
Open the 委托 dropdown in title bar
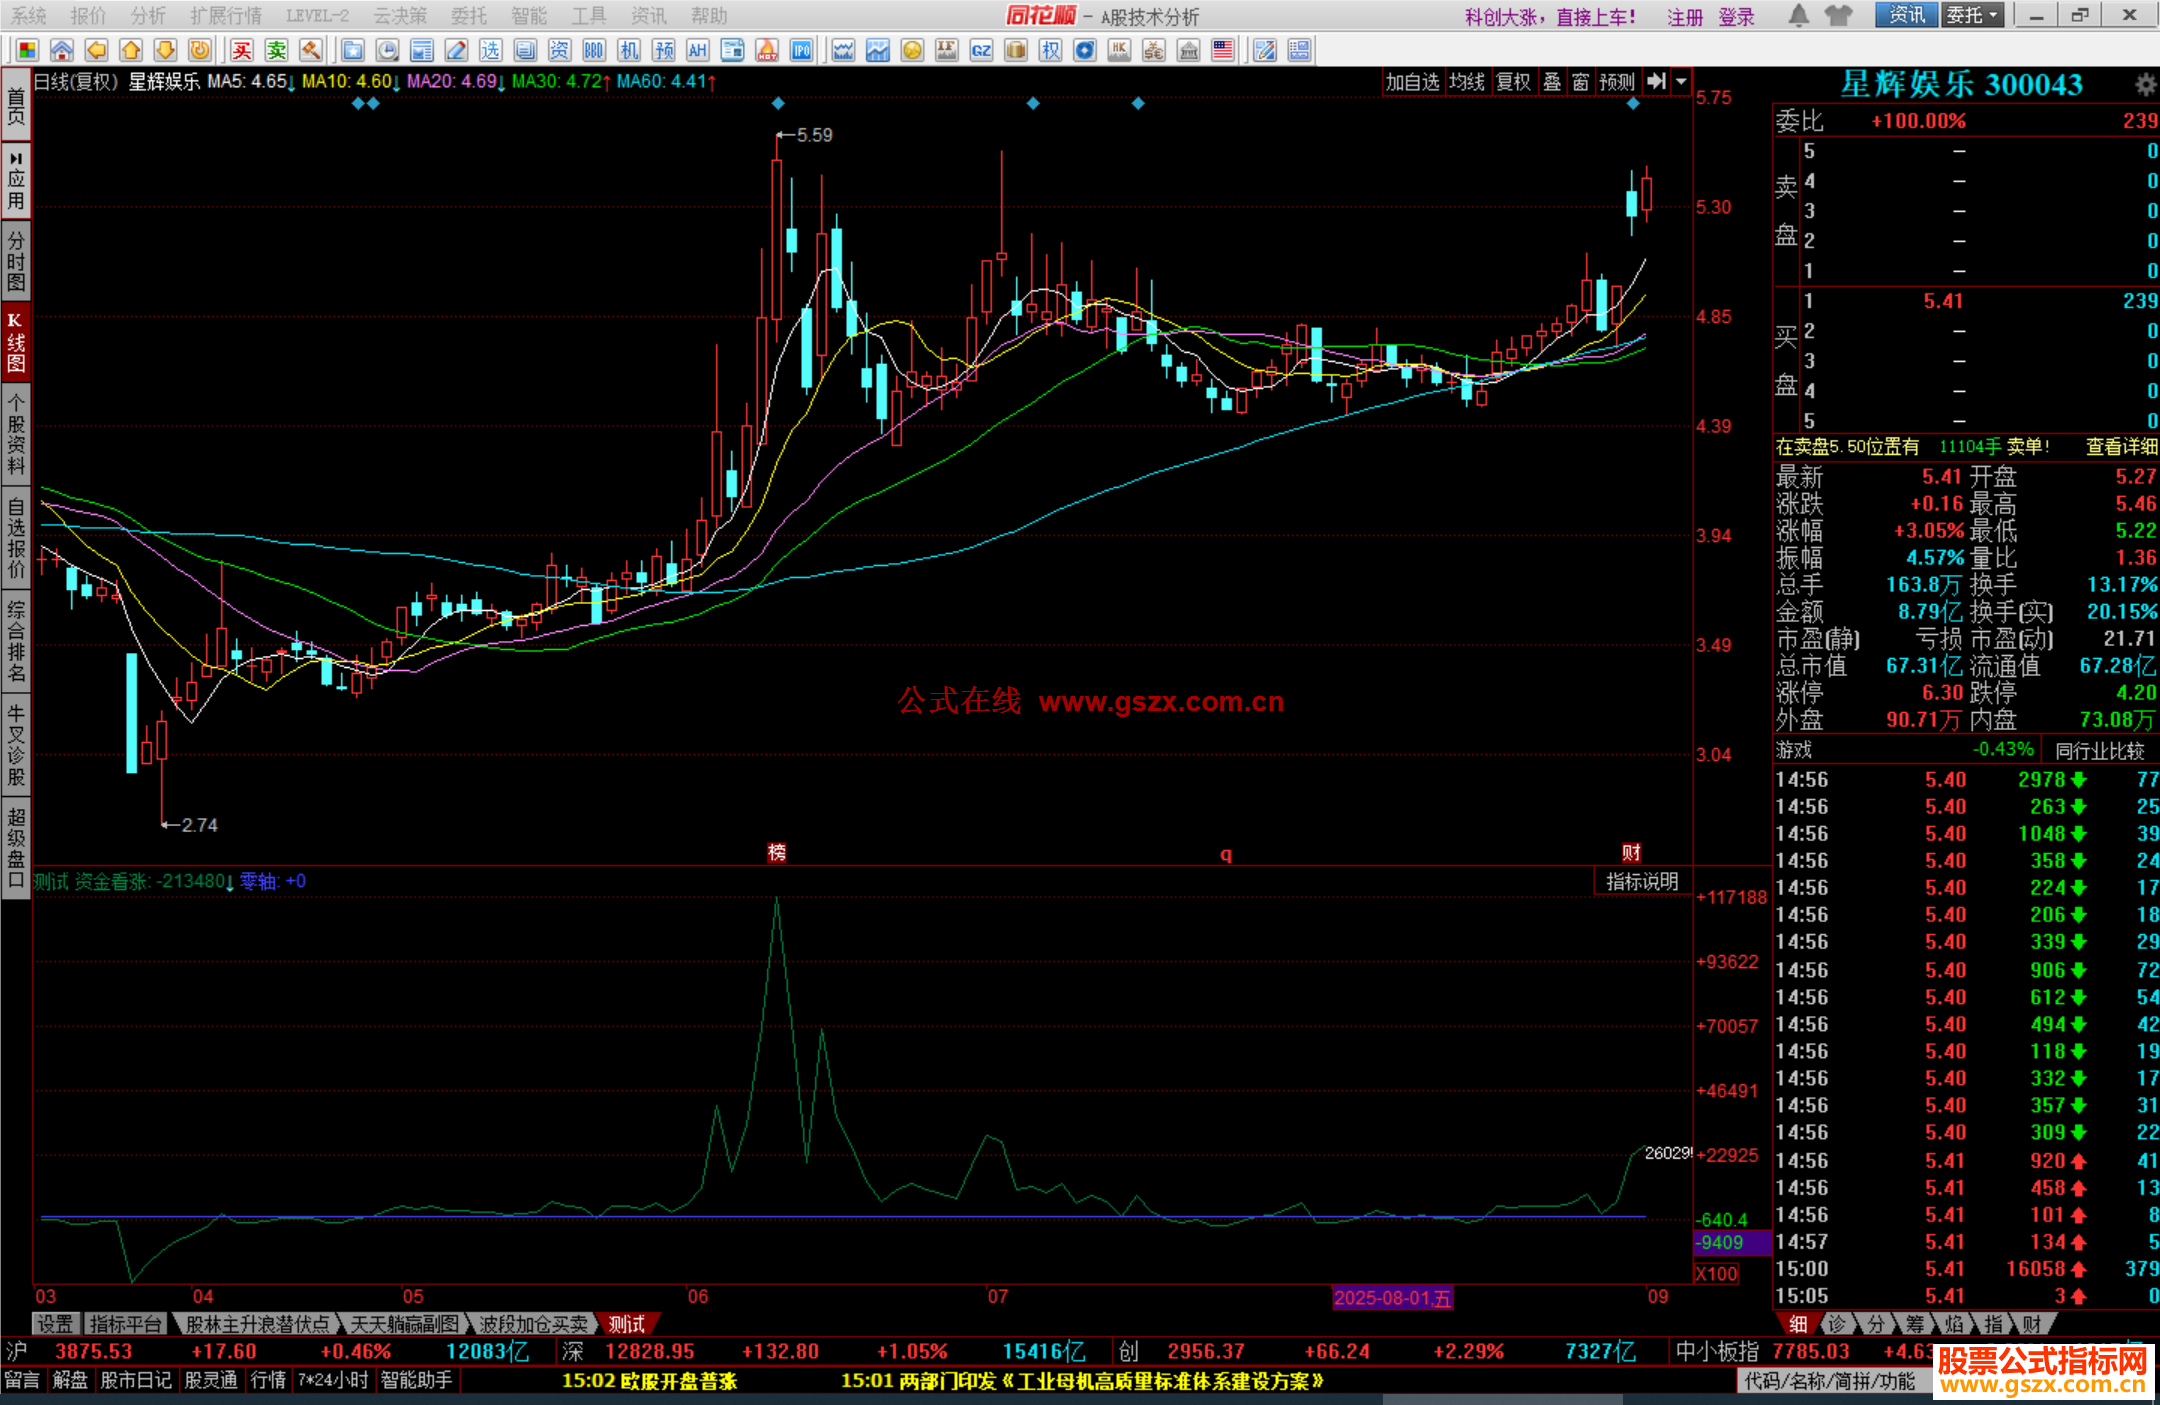click(x=1972, y=15)
